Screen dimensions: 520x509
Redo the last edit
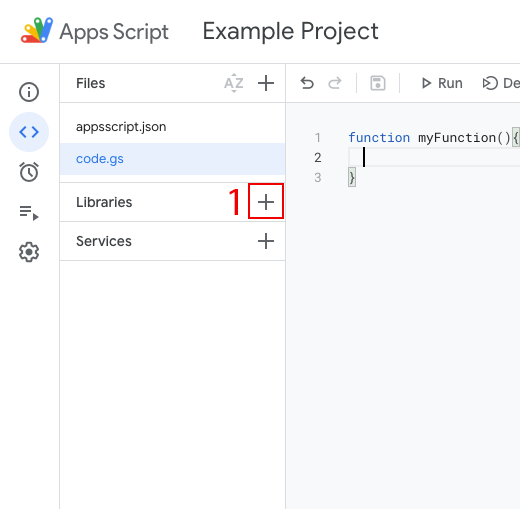pos(335,83)
